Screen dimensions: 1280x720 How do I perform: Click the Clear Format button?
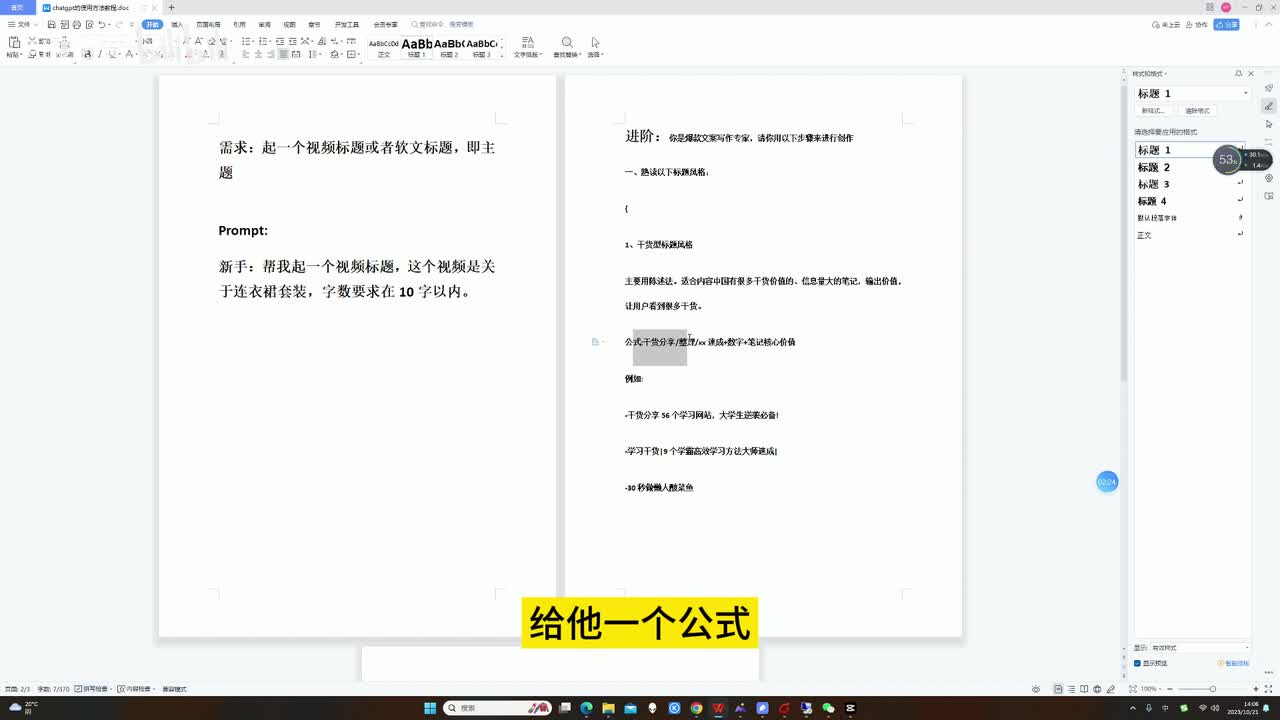[x=1197, y=111]
